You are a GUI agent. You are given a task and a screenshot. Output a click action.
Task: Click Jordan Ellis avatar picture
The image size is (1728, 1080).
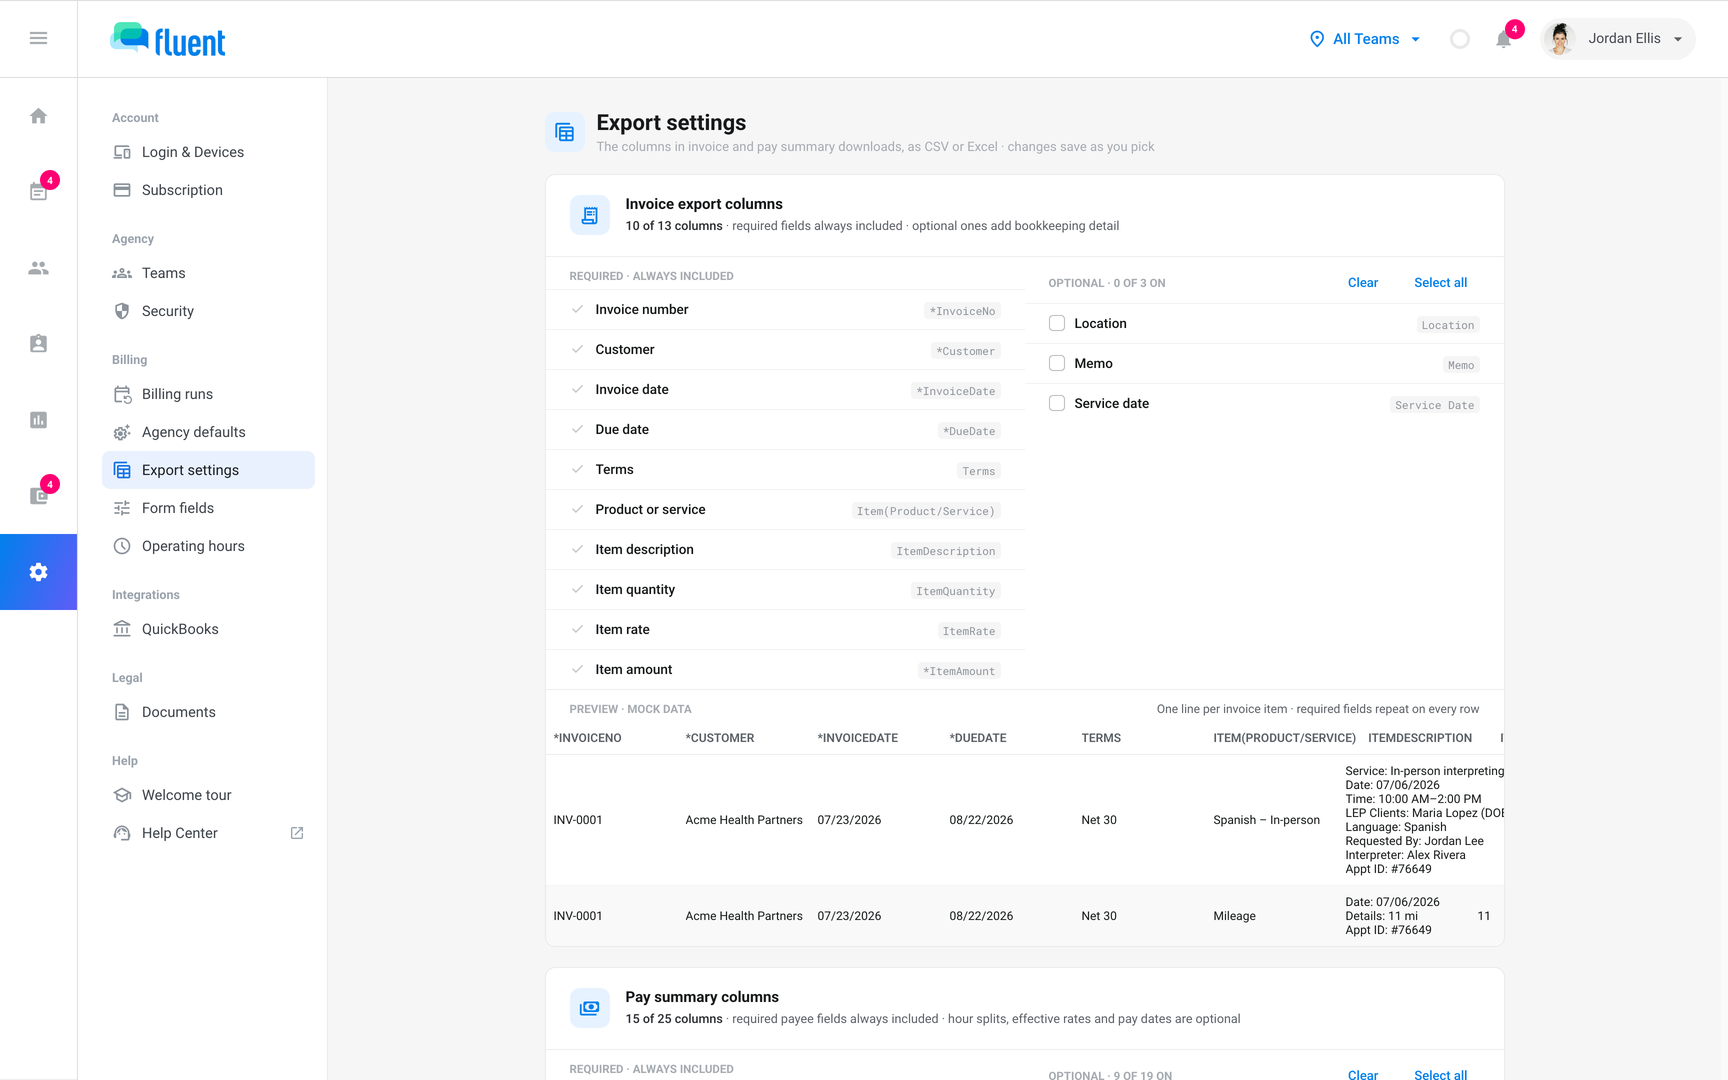click(1560, 39)
